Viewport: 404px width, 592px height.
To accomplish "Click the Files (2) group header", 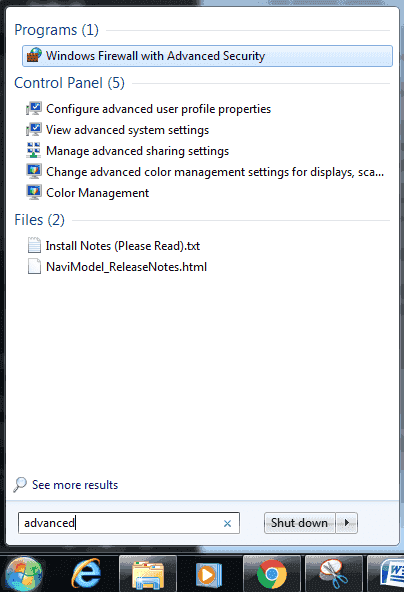I will pyautogui.click(x=40, y=220).
